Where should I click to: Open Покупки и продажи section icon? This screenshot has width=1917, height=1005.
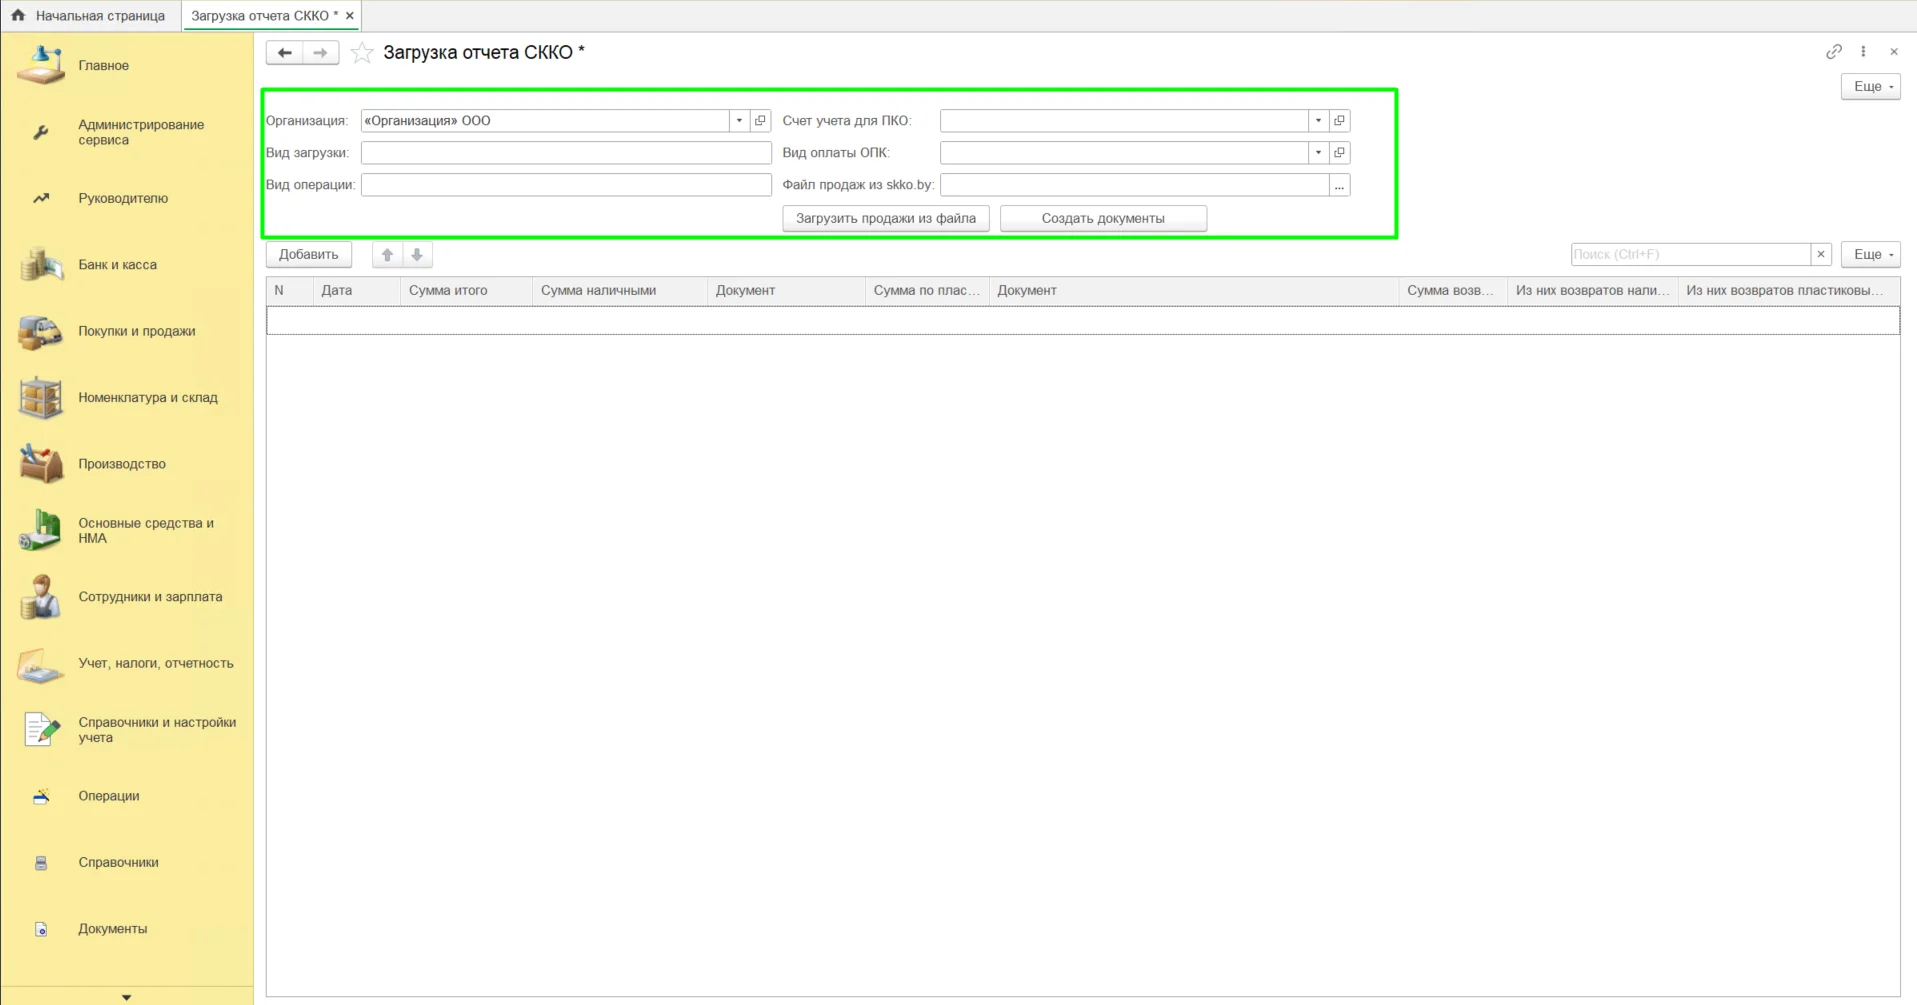tap(41, 331)
